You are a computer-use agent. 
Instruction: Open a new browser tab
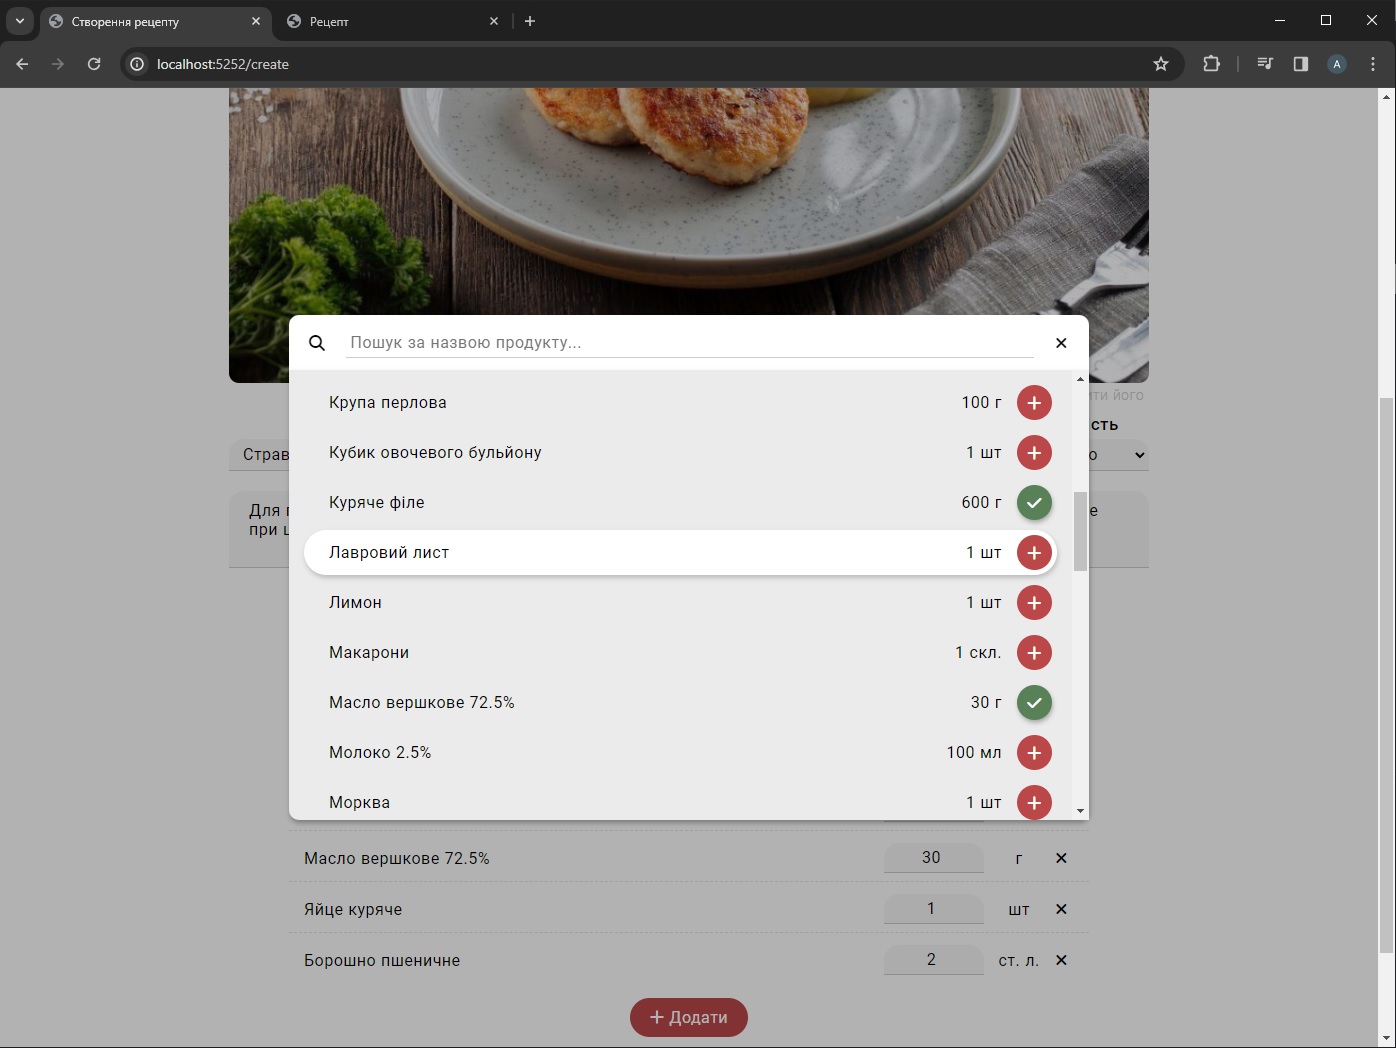click(x=530, y=21)
